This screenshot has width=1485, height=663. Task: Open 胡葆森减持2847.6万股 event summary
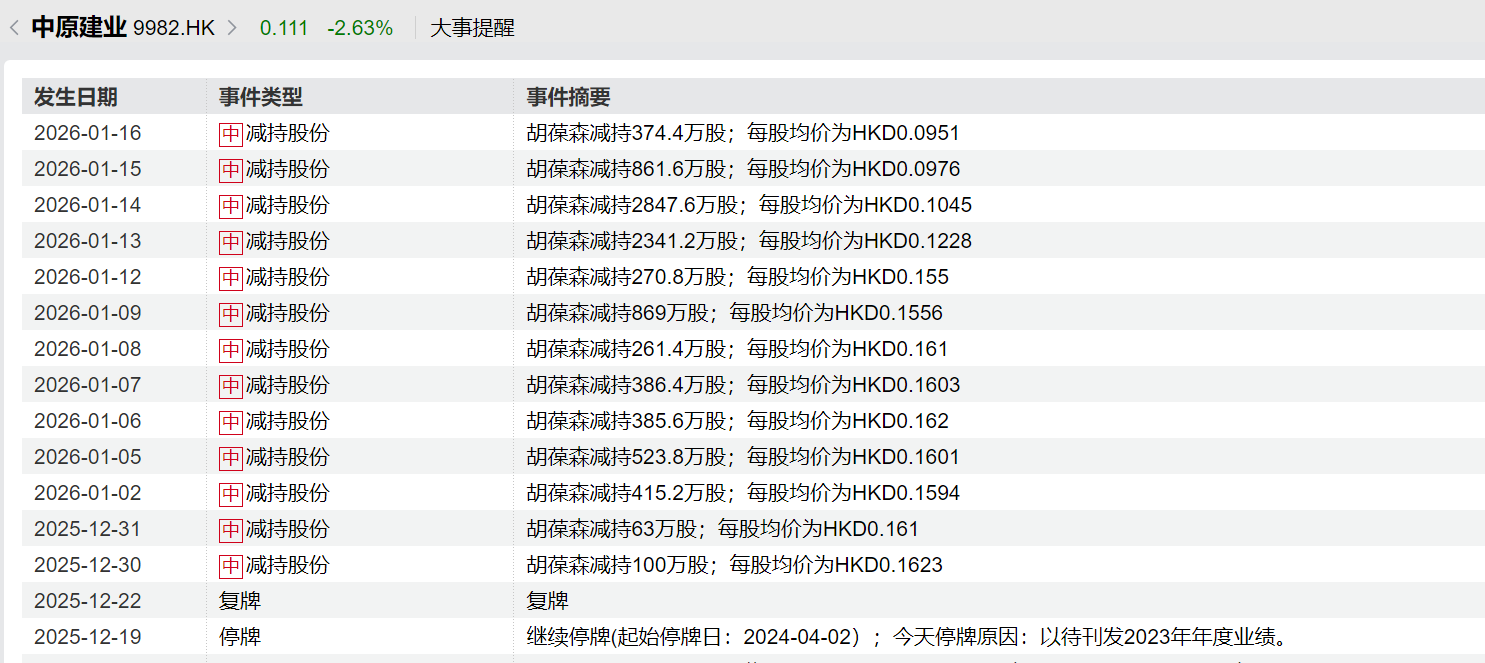(749, 205)
